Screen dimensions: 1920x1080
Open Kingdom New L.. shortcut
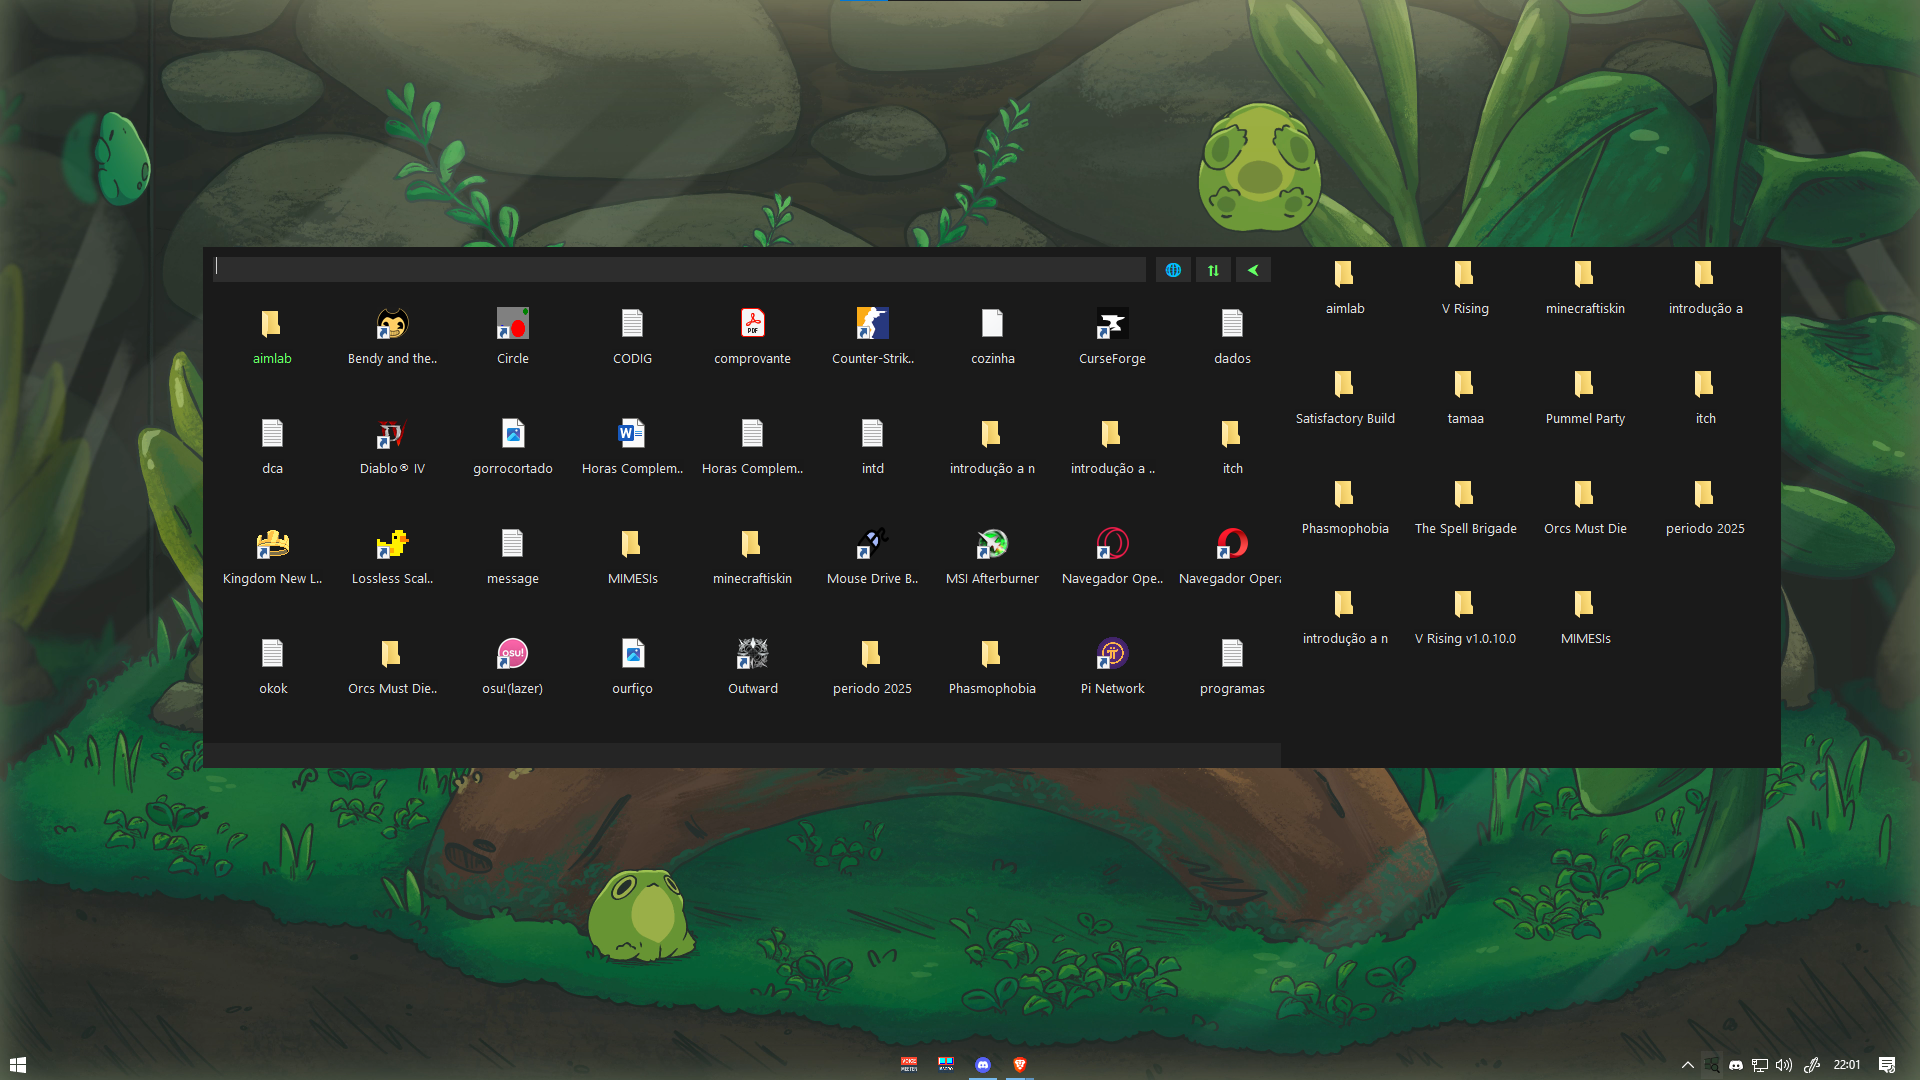(272, 545)
